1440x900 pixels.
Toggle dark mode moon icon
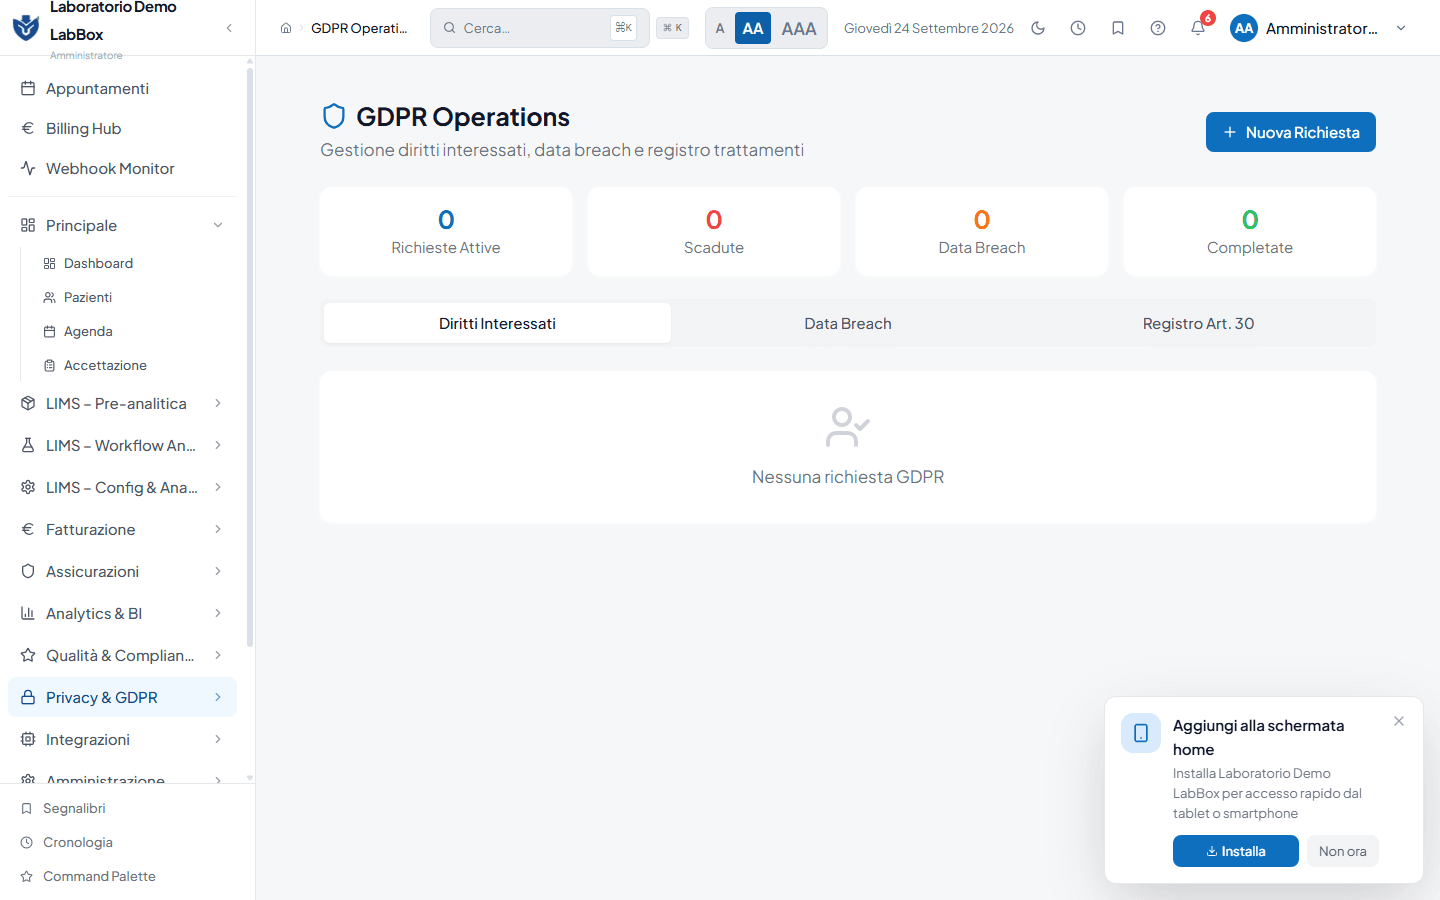coord(1038,28)
